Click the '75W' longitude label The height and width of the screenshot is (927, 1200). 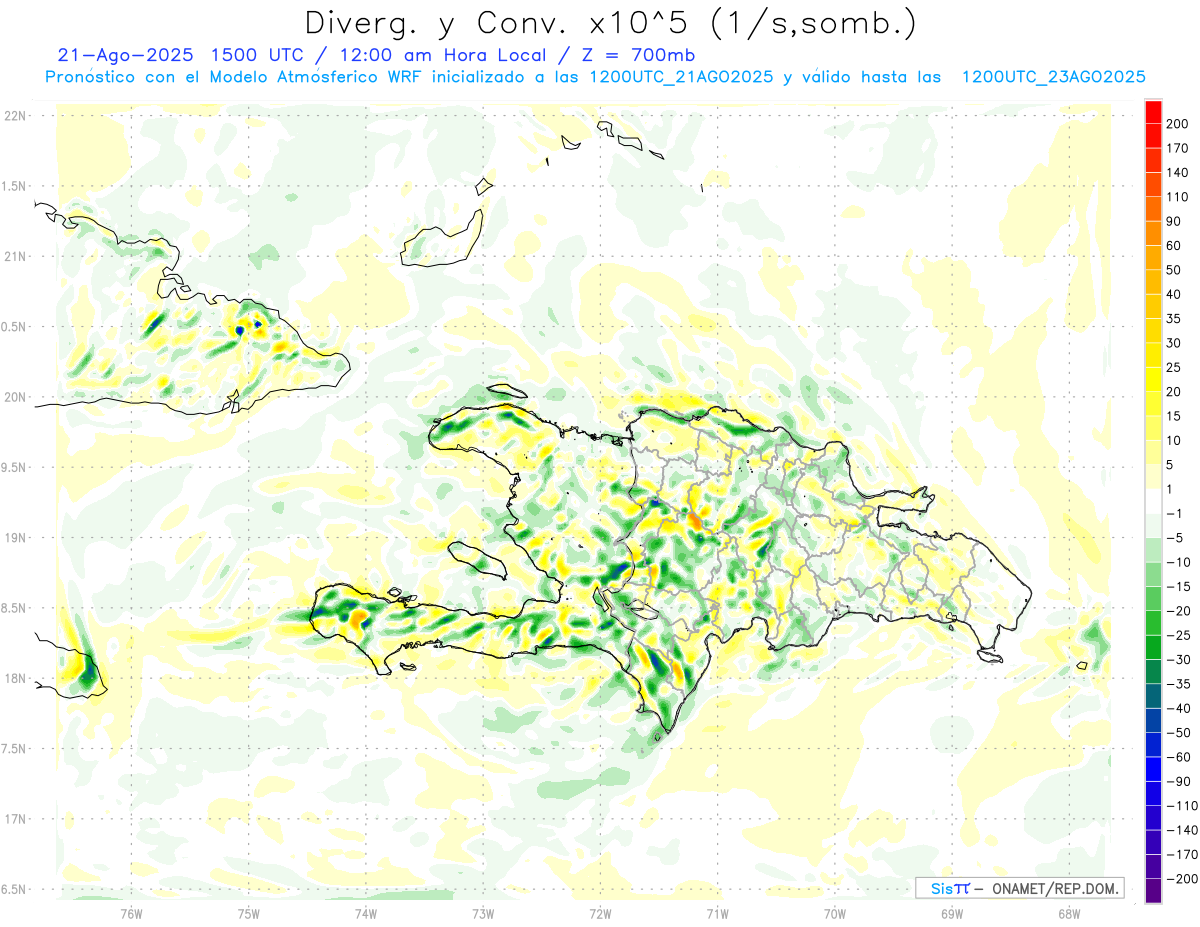point(249,913)
